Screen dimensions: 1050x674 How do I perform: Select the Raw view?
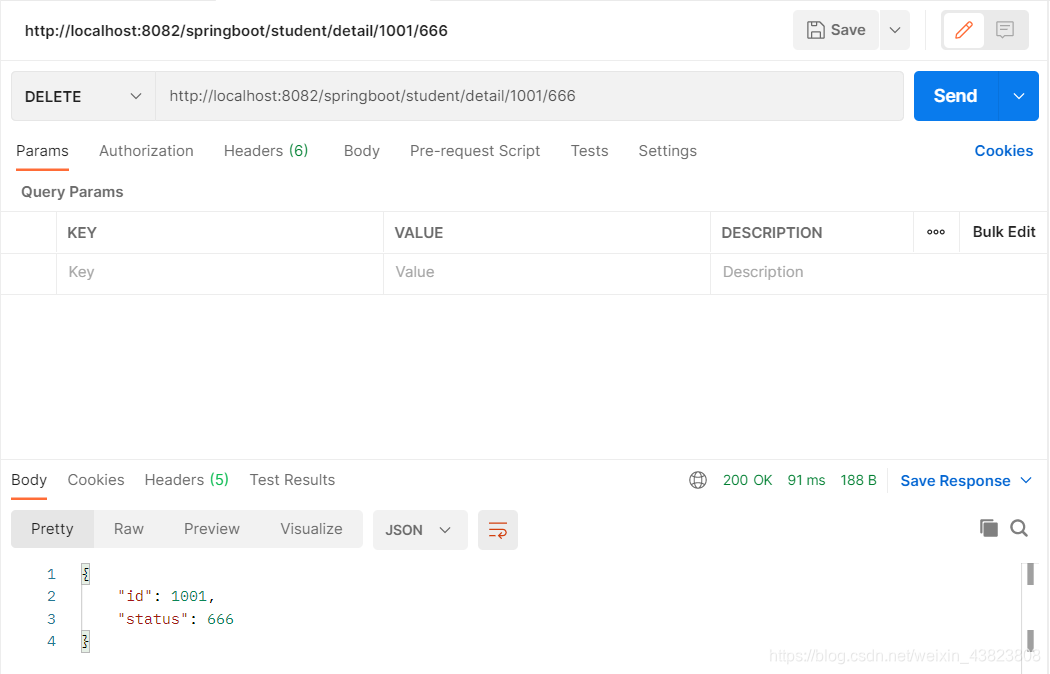[x=129, y=529]
